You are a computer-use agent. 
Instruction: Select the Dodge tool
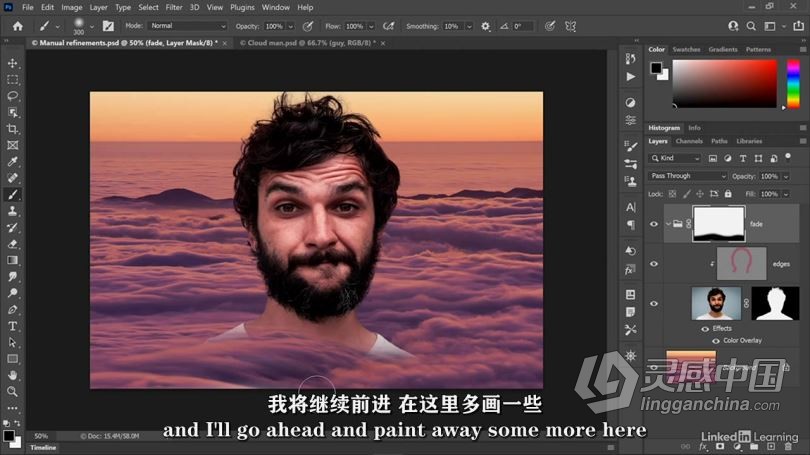[12, 293]
